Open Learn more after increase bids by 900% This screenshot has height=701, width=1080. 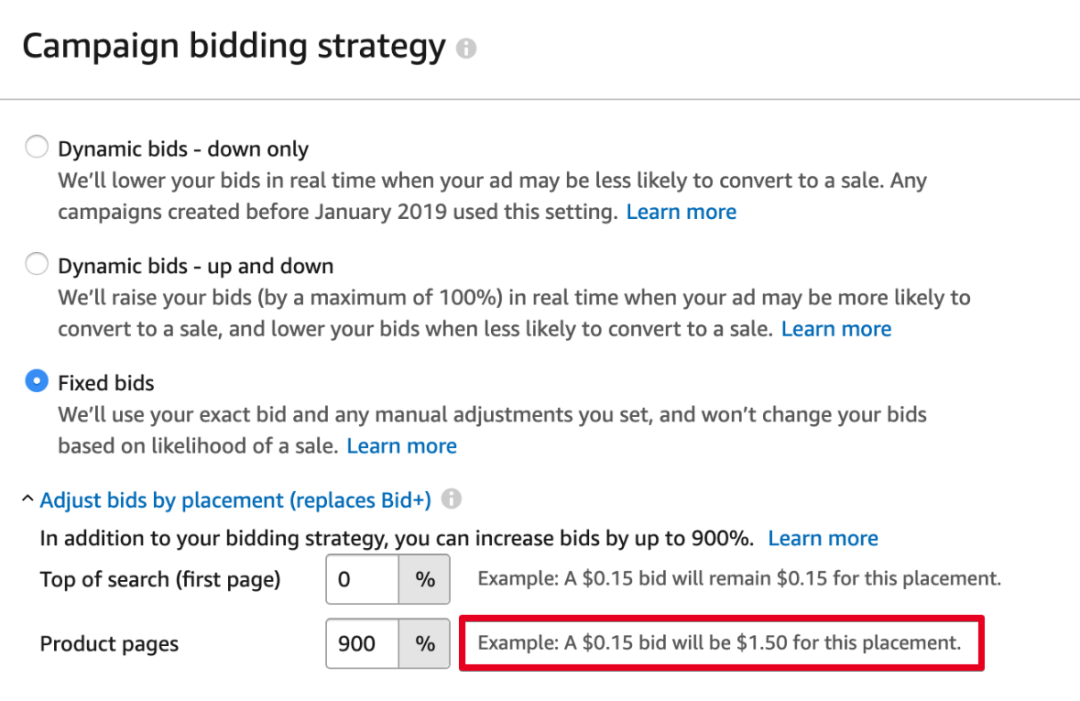pos(823,538)
